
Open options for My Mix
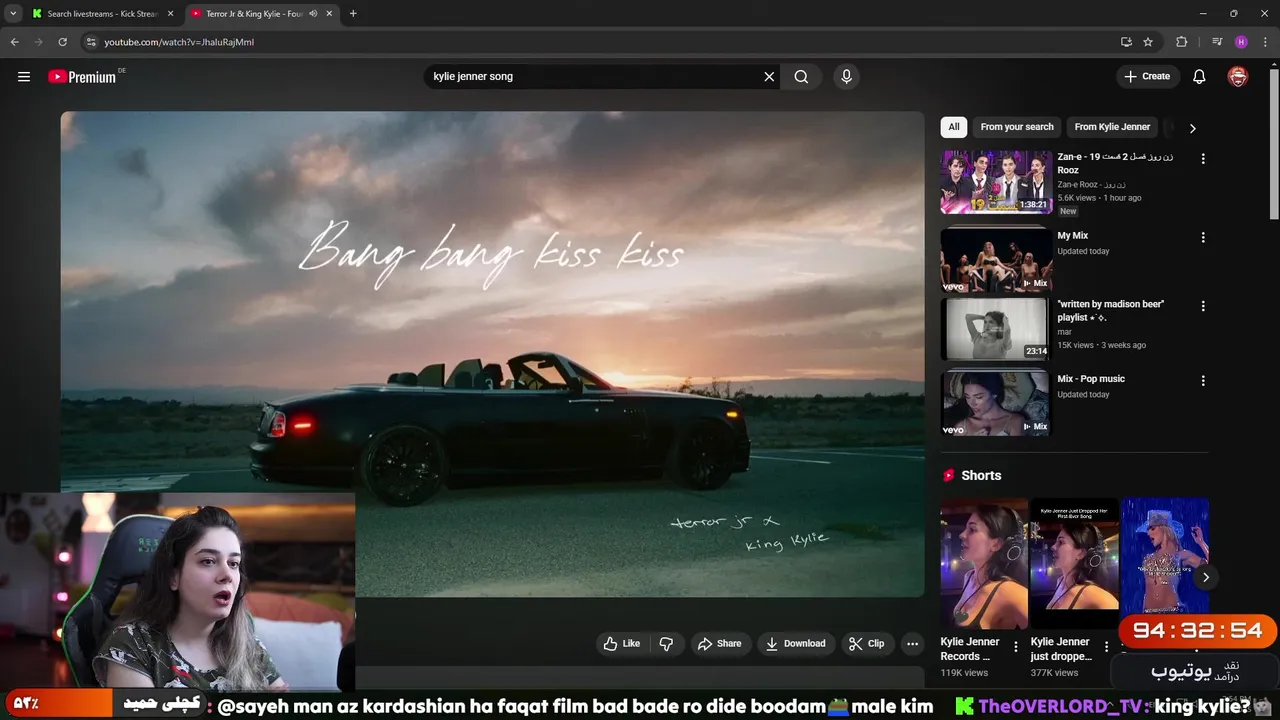1203,238
